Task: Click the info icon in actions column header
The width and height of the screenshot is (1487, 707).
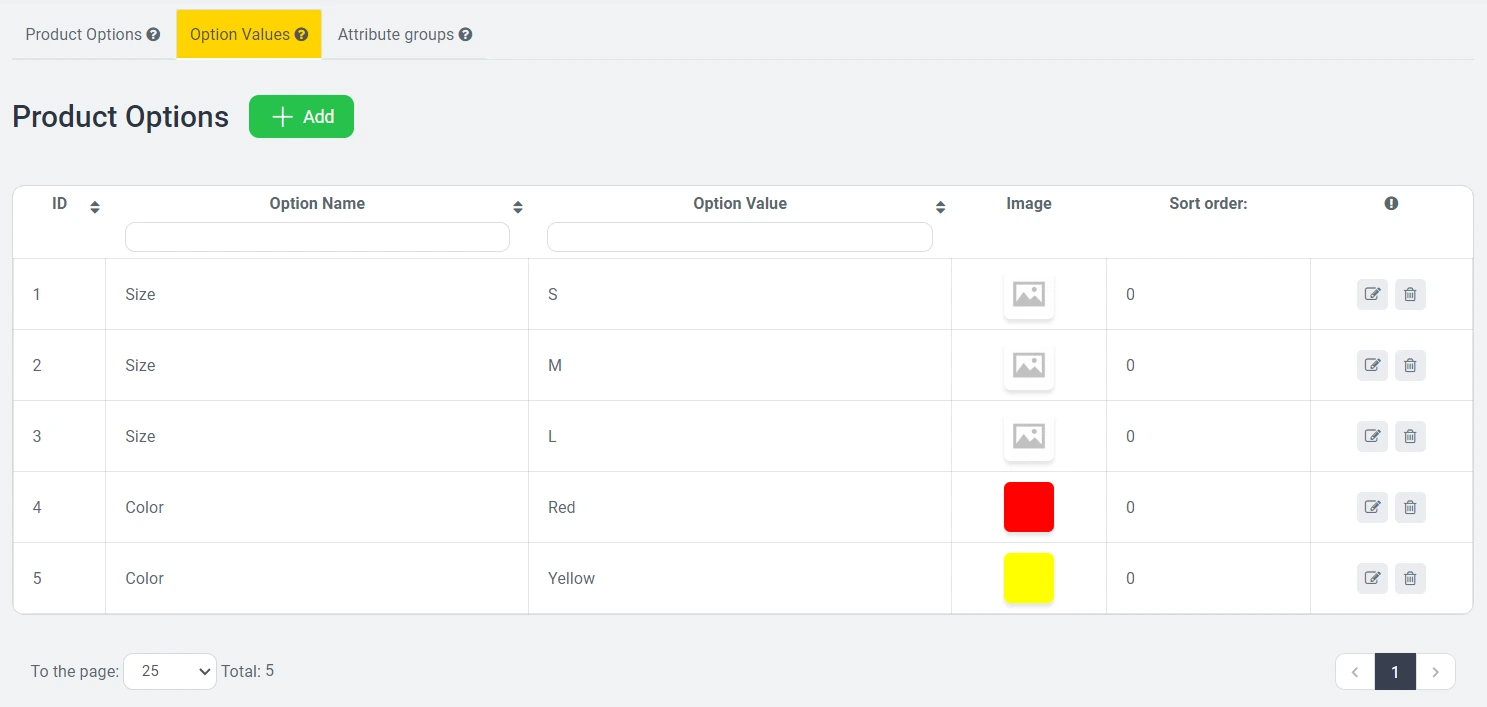Action: pyautogui.click(x=1391, y=203)
